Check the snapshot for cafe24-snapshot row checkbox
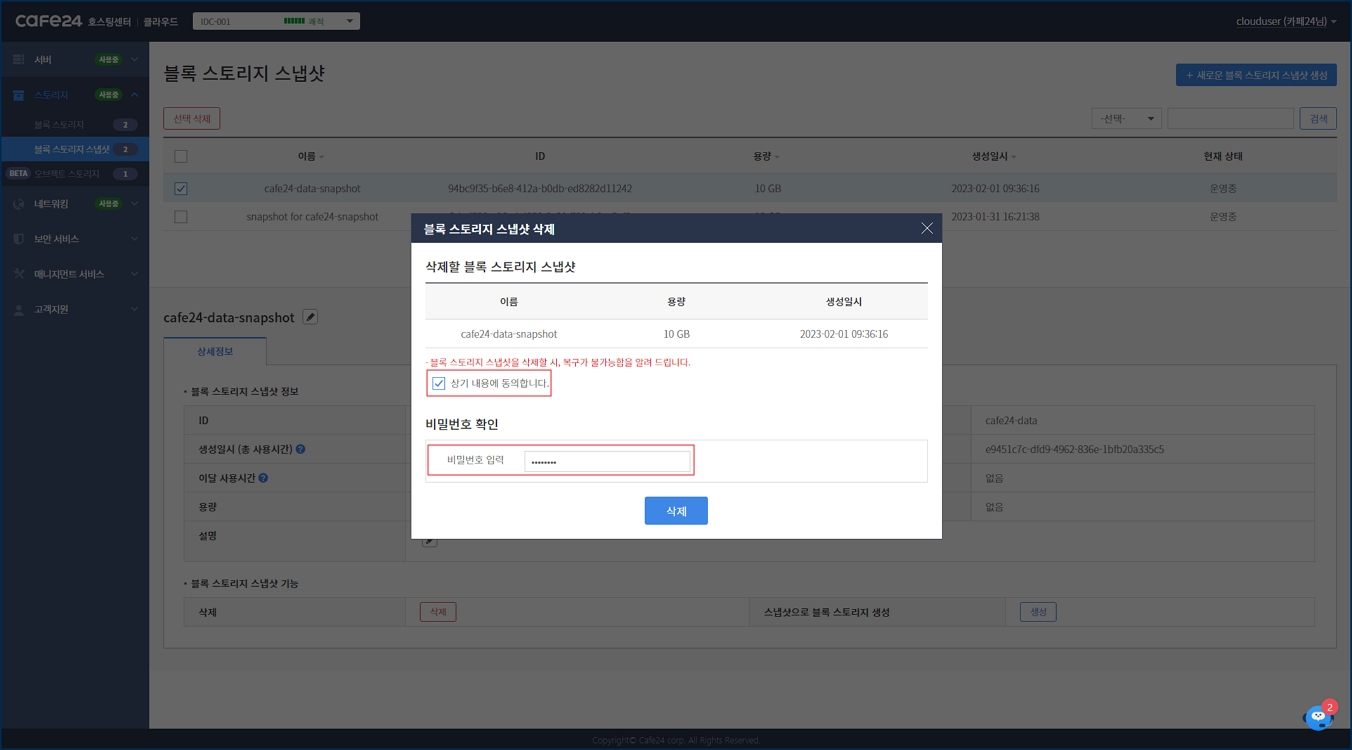This screenshot has width=1352, height=750. point(181,217)
